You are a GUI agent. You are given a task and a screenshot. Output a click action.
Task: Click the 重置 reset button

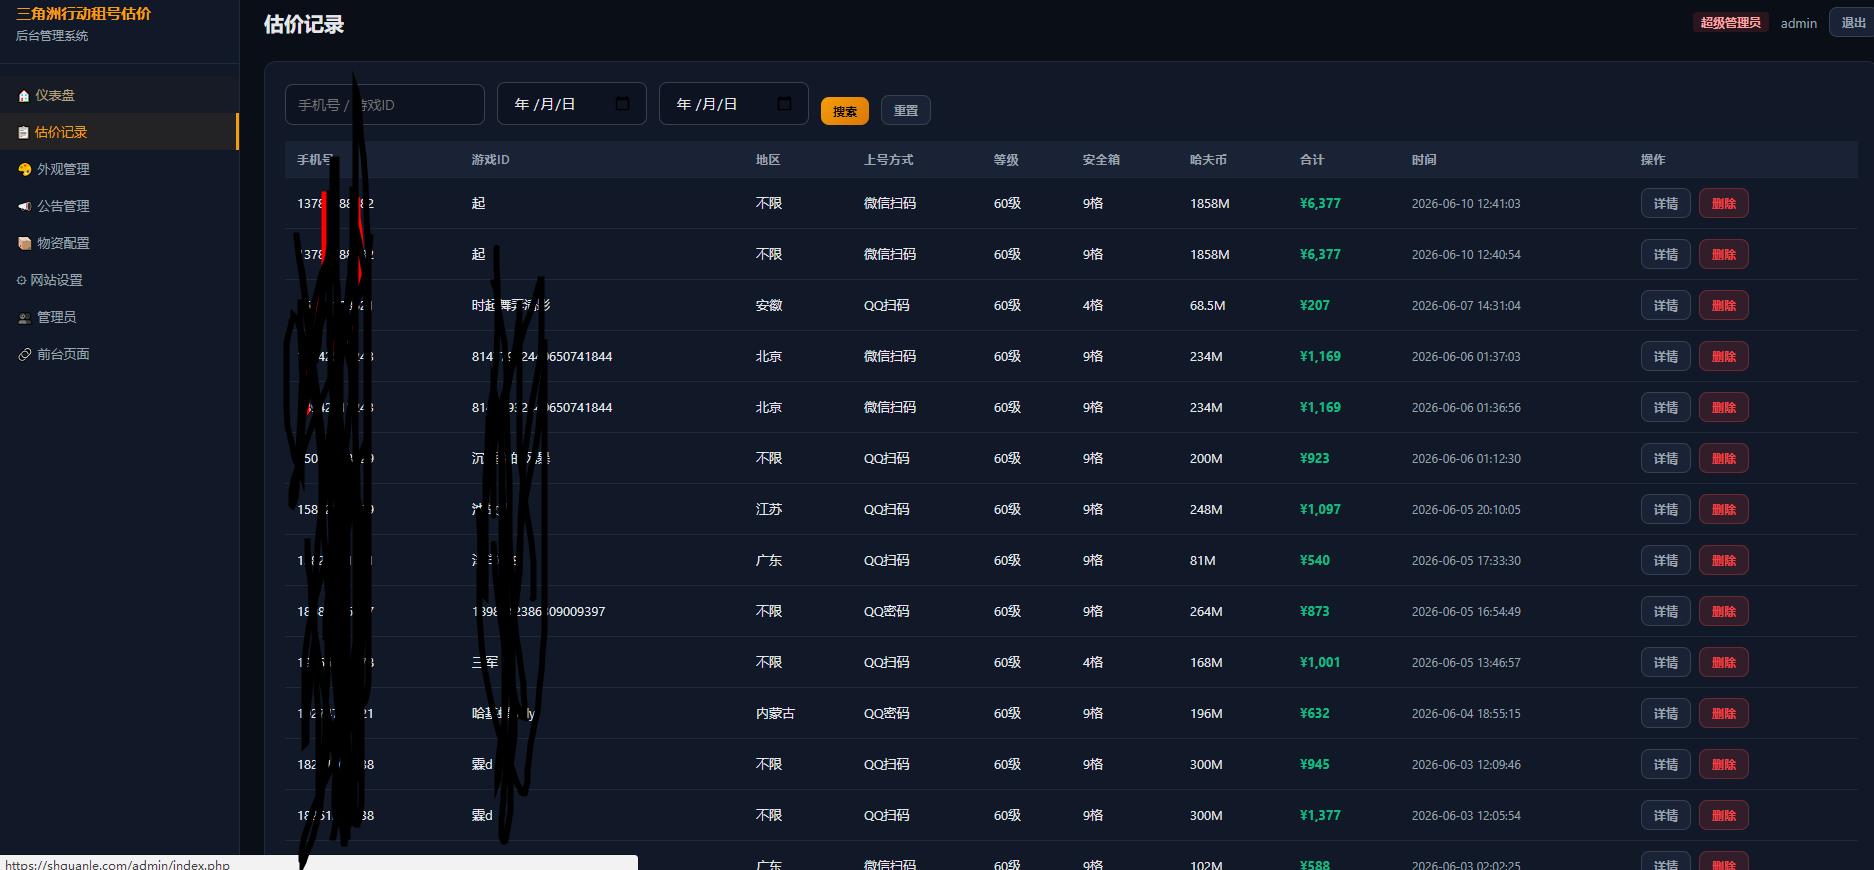pyautogui.click(x=906, y=110)
